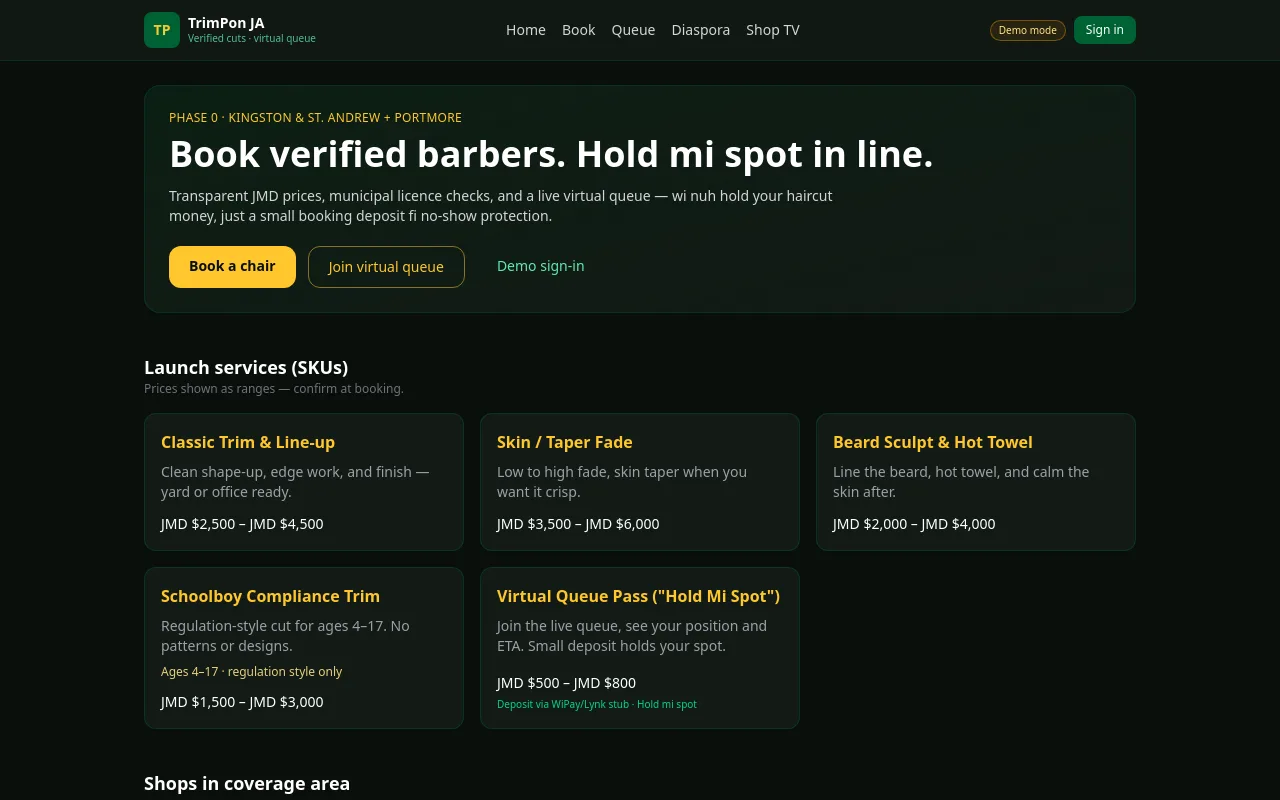Select the Skin / Taper Fade card title
The width and height of the screenshot is (1280, 800).
coord(565,442)
